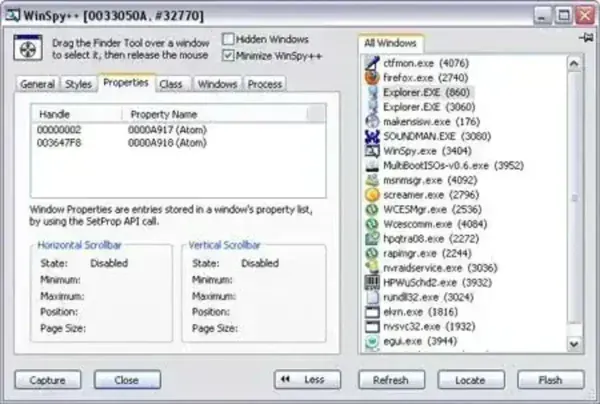Click the screamer.exe icon
This screenshot has height=404, width=600.
372,195
